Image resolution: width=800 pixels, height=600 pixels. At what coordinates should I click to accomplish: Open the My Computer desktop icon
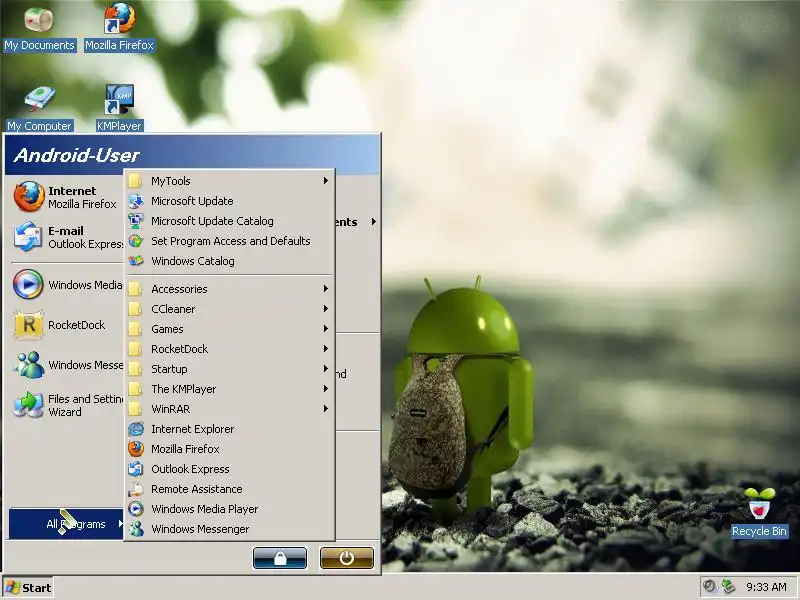39,109
